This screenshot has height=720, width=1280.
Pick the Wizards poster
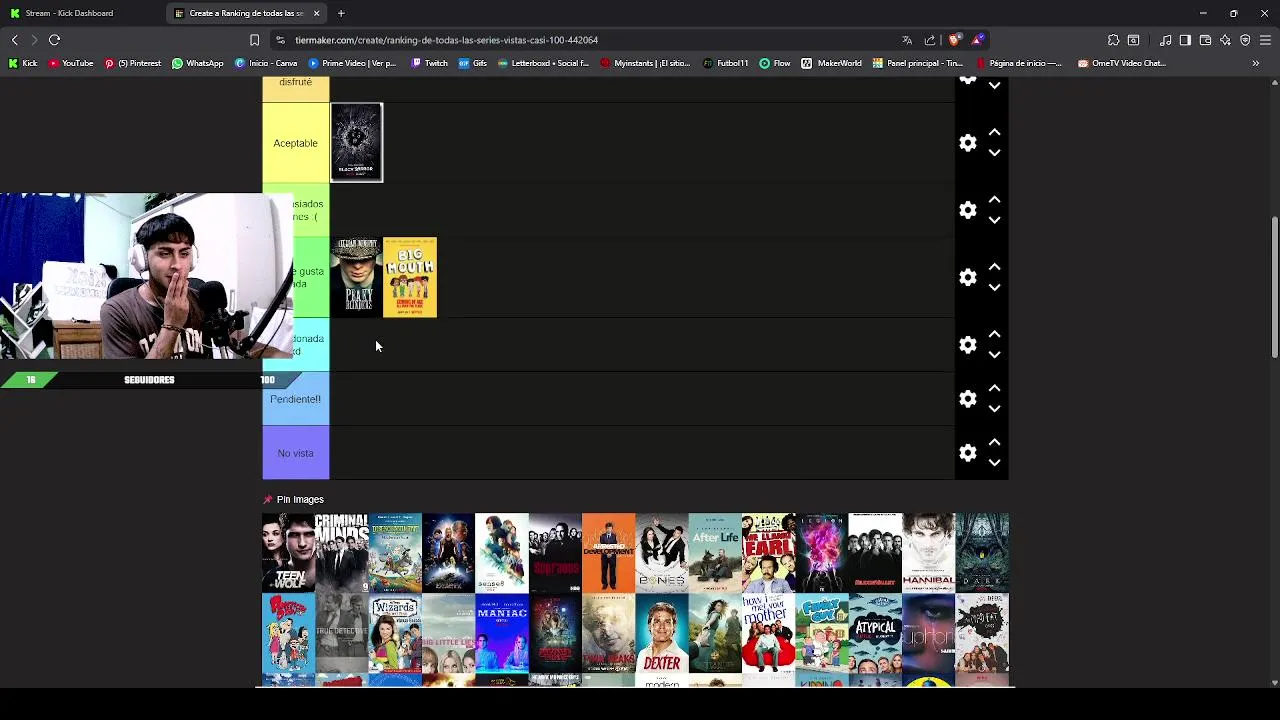[x=395, y=635]
